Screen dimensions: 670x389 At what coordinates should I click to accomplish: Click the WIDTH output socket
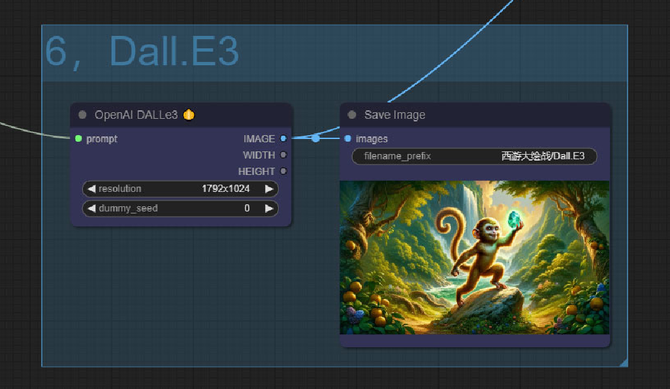point(283,155)
